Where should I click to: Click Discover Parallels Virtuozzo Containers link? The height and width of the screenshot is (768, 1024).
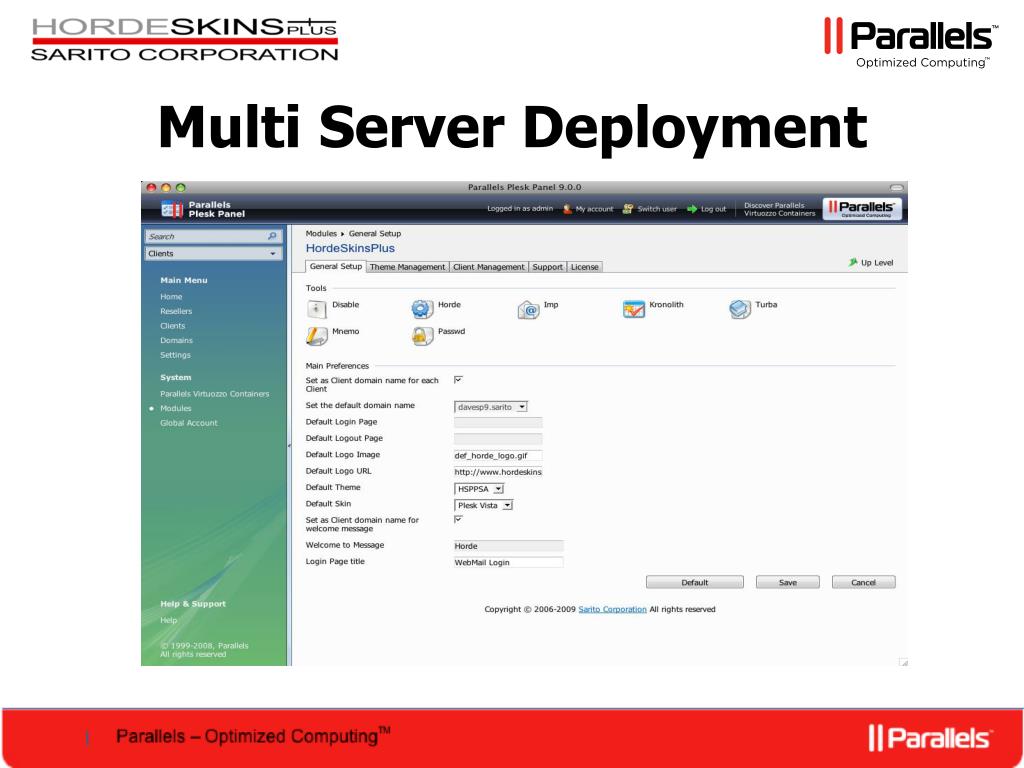coord(780,209)
